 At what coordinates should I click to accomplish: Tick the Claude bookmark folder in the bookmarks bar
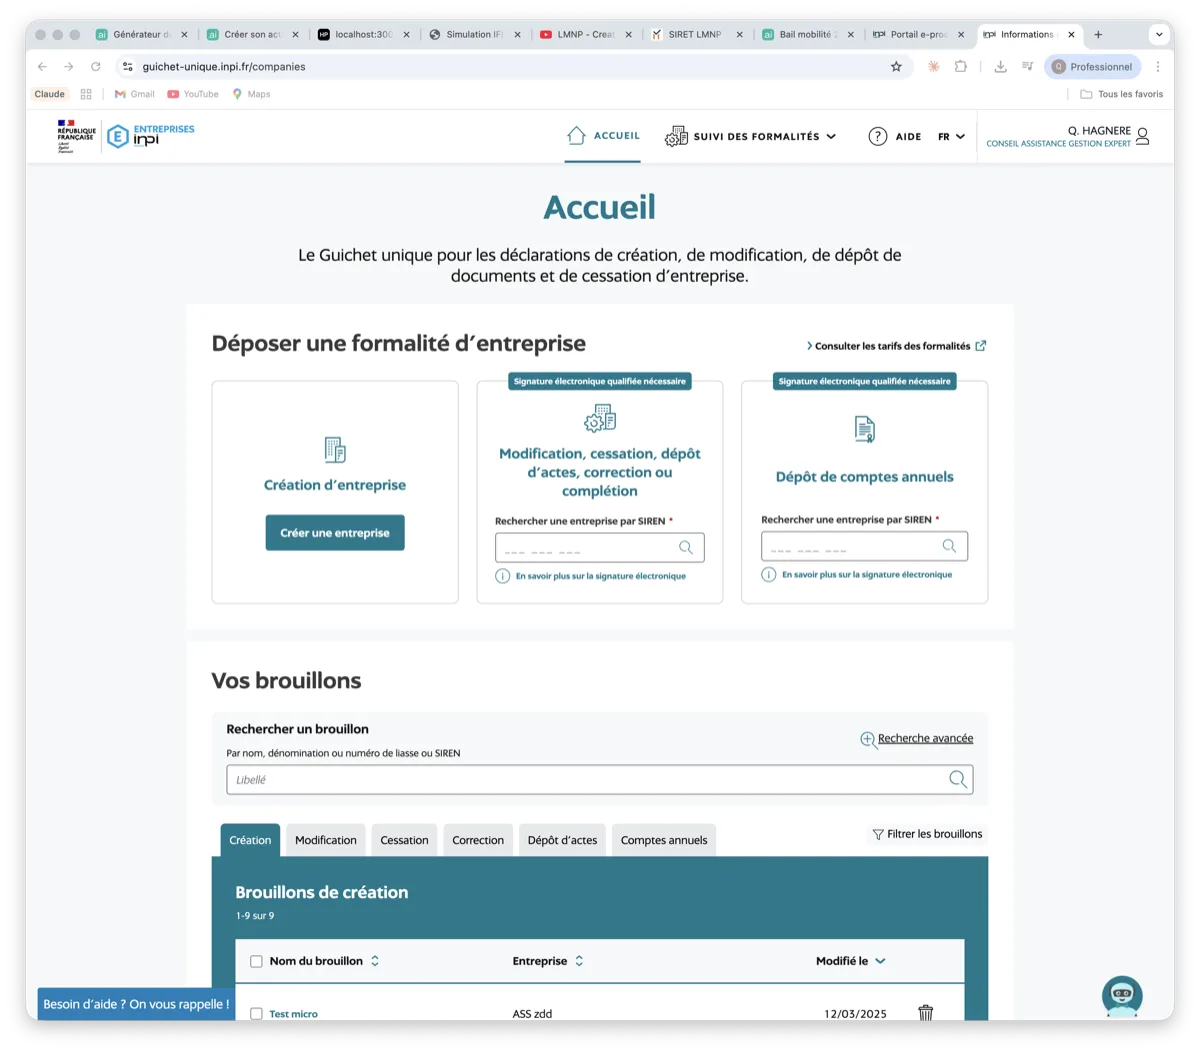pos(49,93)
